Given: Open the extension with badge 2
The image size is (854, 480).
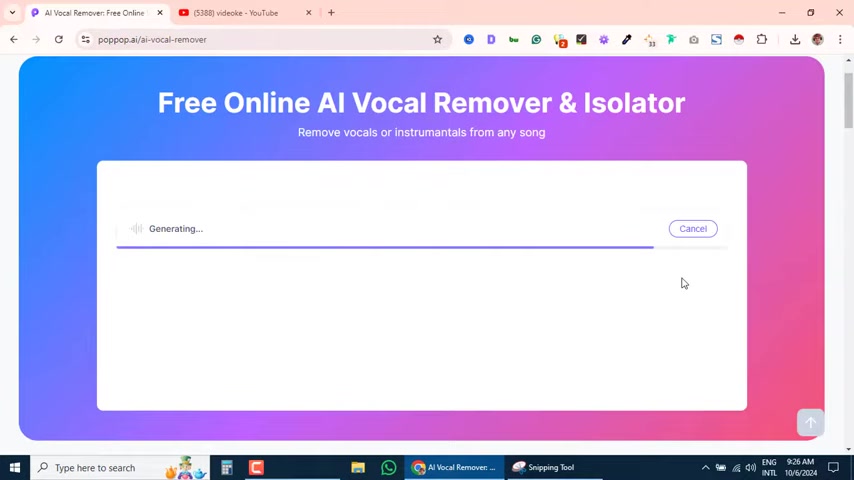Looking at the screenshot, I should 560,40.
